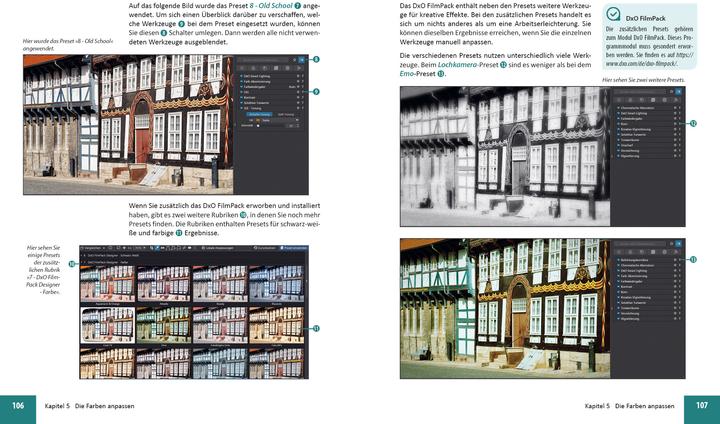Disable the Korn correction switch in the black-and-white screenshot panel

click(675, 124)
